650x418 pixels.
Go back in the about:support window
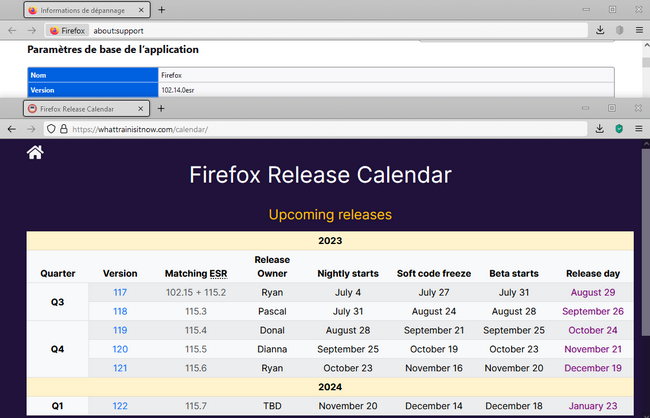[x=12, y=30]
